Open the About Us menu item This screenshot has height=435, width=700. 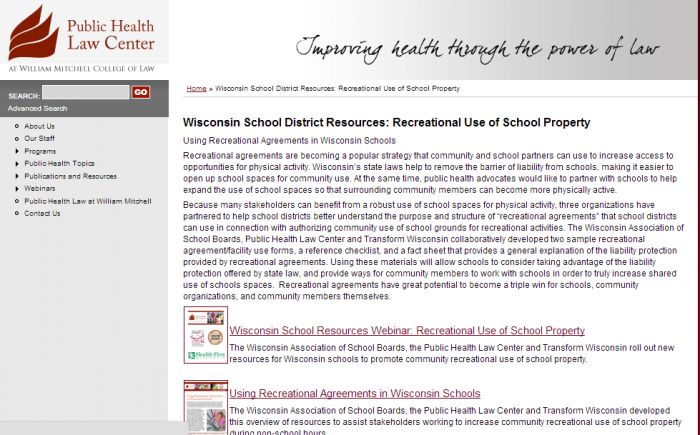[39, 126]
